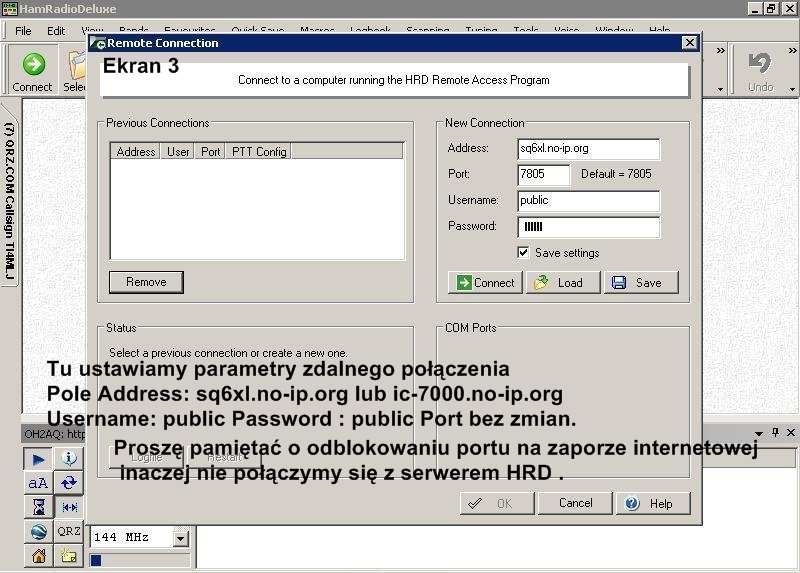The height and width of the screenshot is (573, 800).
Task: Click the fit-width arrows icon
Action: tap(69, 507)
